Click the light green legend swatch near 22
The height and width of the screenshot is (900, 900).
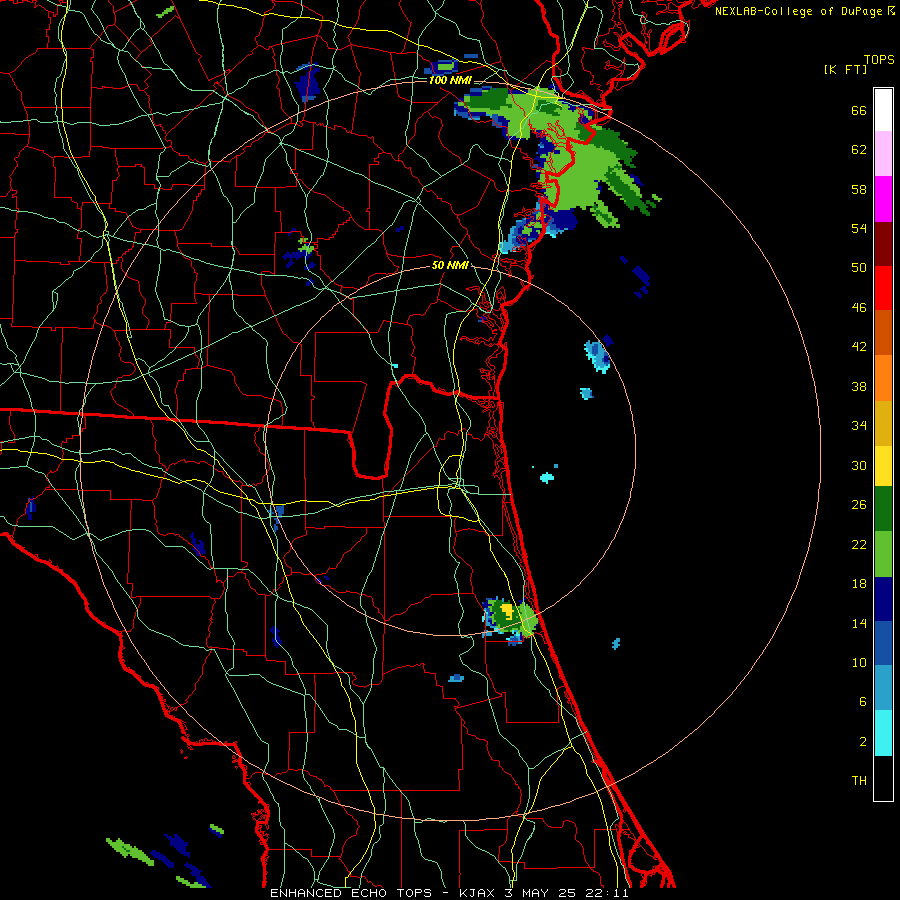(883, 554)
